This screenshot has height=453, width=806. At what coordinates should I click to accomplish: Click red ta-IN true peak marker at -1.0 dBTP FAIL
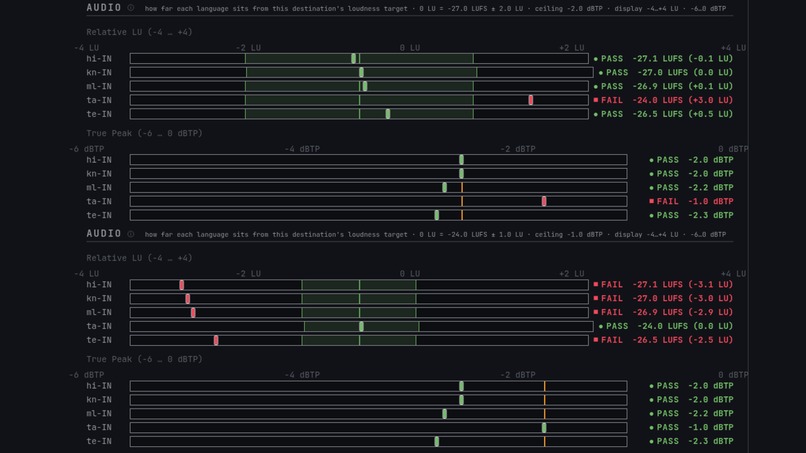click(x=544, y=202)
